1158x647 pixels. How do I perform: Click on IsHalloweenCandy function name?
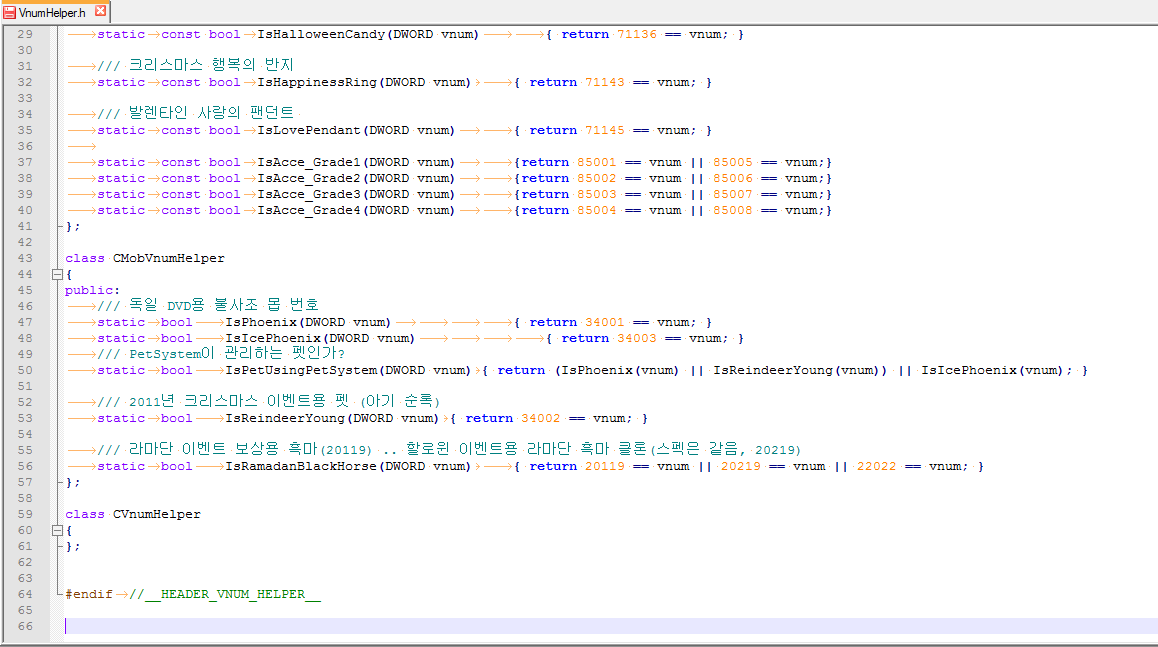[321, 34]
